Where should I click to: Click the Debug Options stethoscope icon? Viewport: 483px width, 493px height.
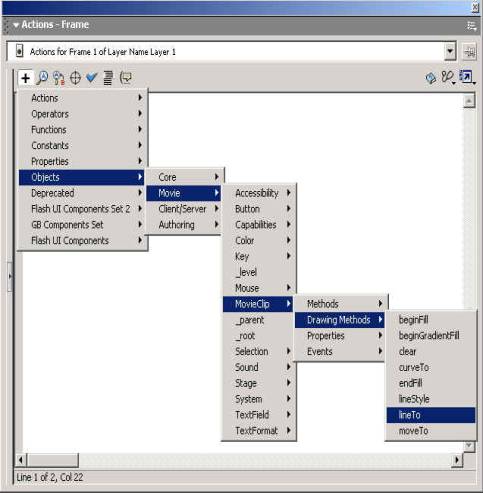click(448, 77)
